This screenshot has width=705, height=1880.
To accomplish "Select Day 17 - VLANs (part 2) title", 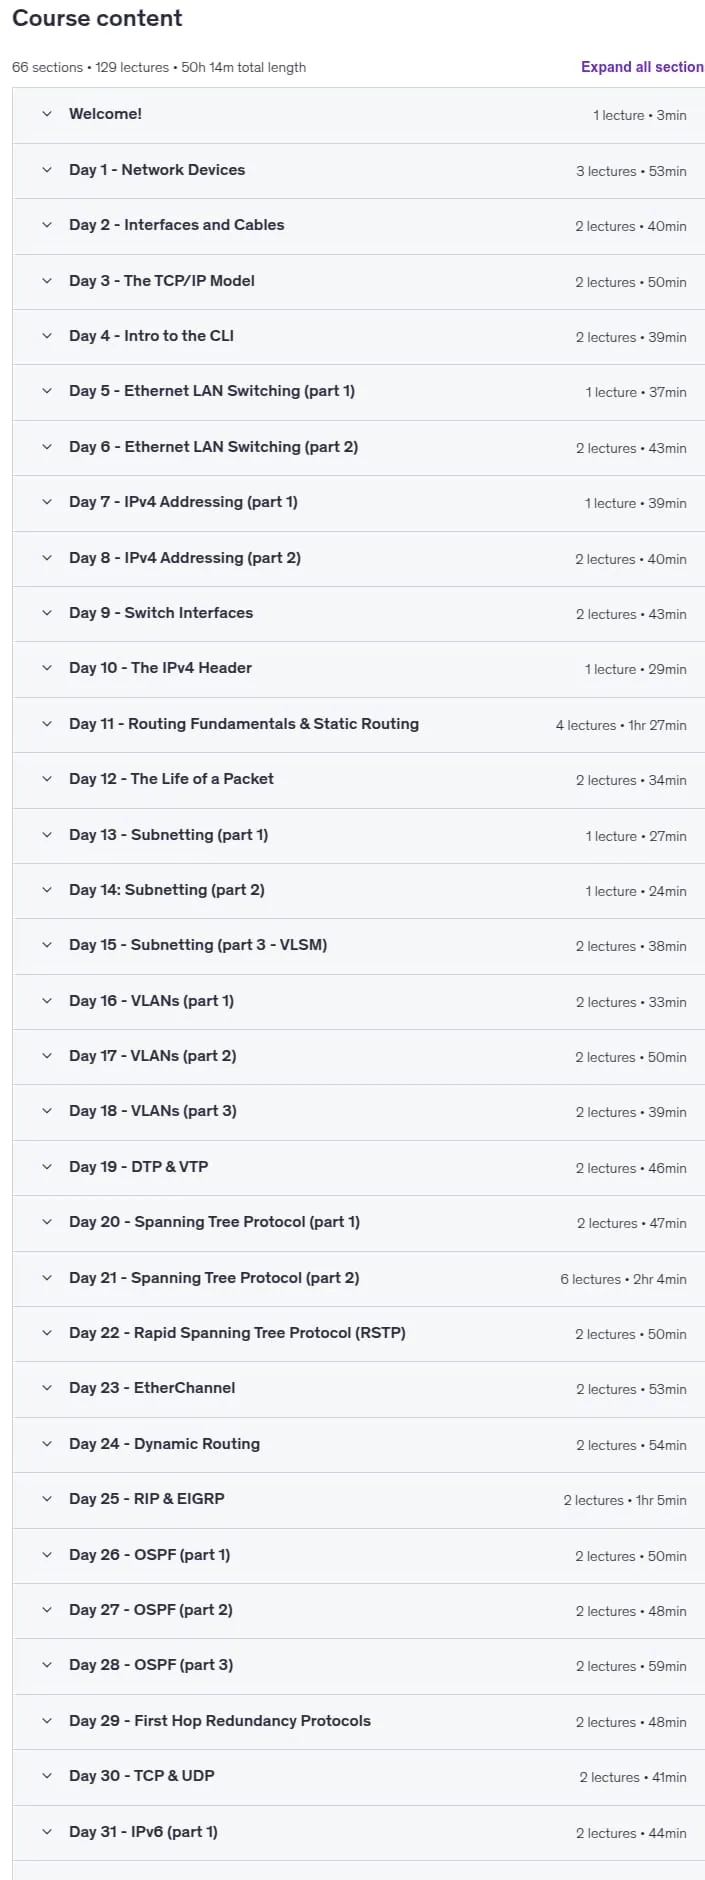I will coord(153,1056).
